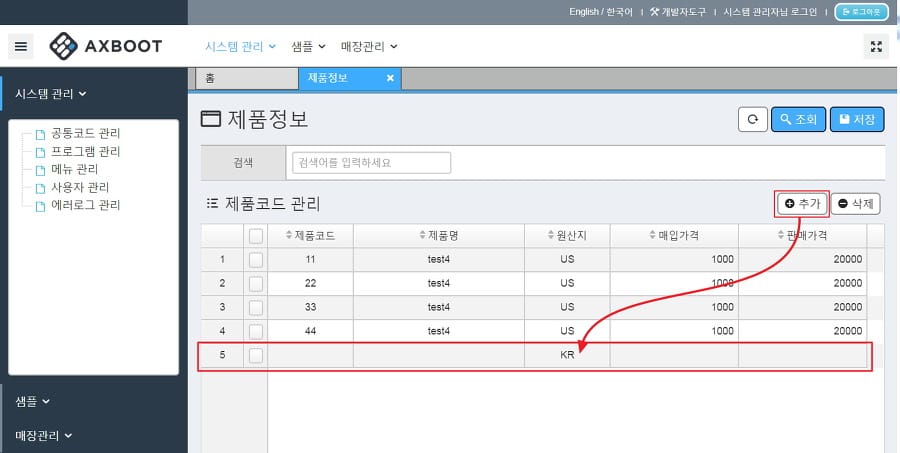900x453 pixels.
Task: Click the refresh button
Action: (752, 119)
